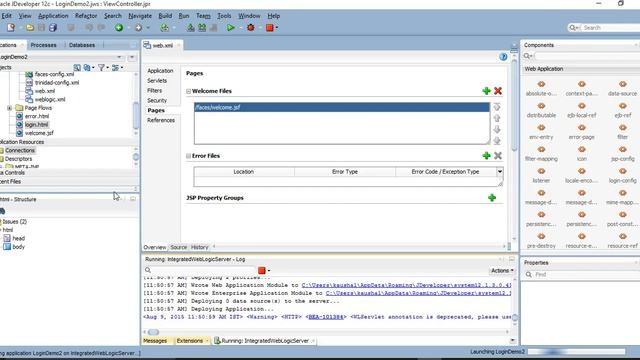Select the pre-destroy component icon

pos(541,236)
